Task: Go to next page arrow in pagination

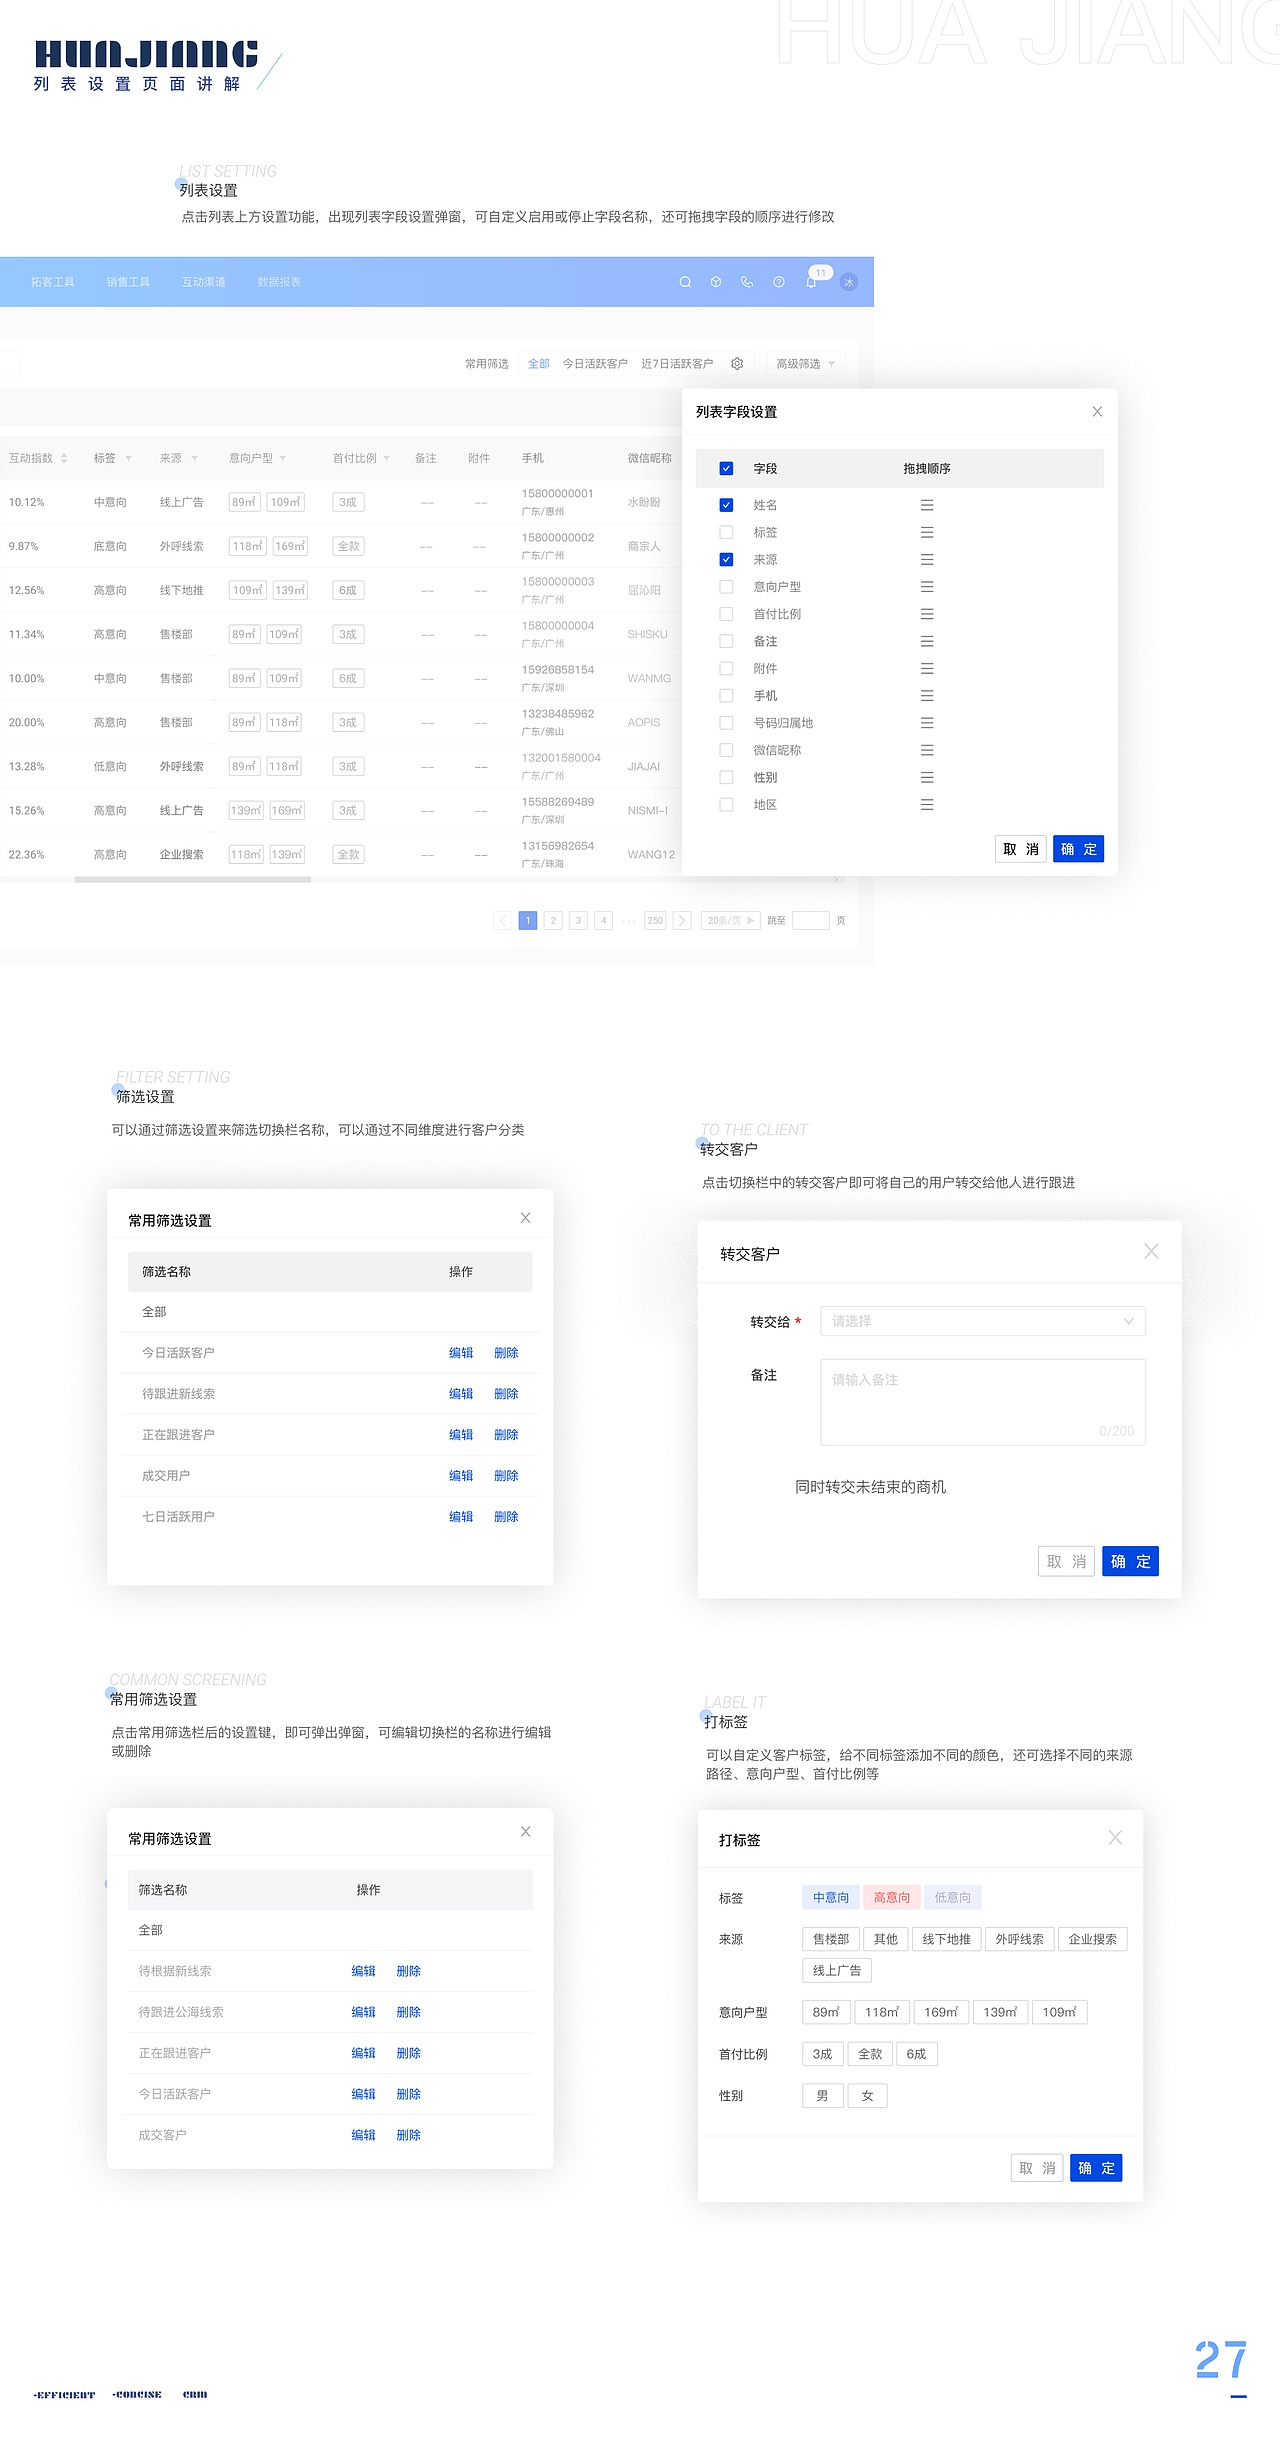Action: tap(682, 920)
